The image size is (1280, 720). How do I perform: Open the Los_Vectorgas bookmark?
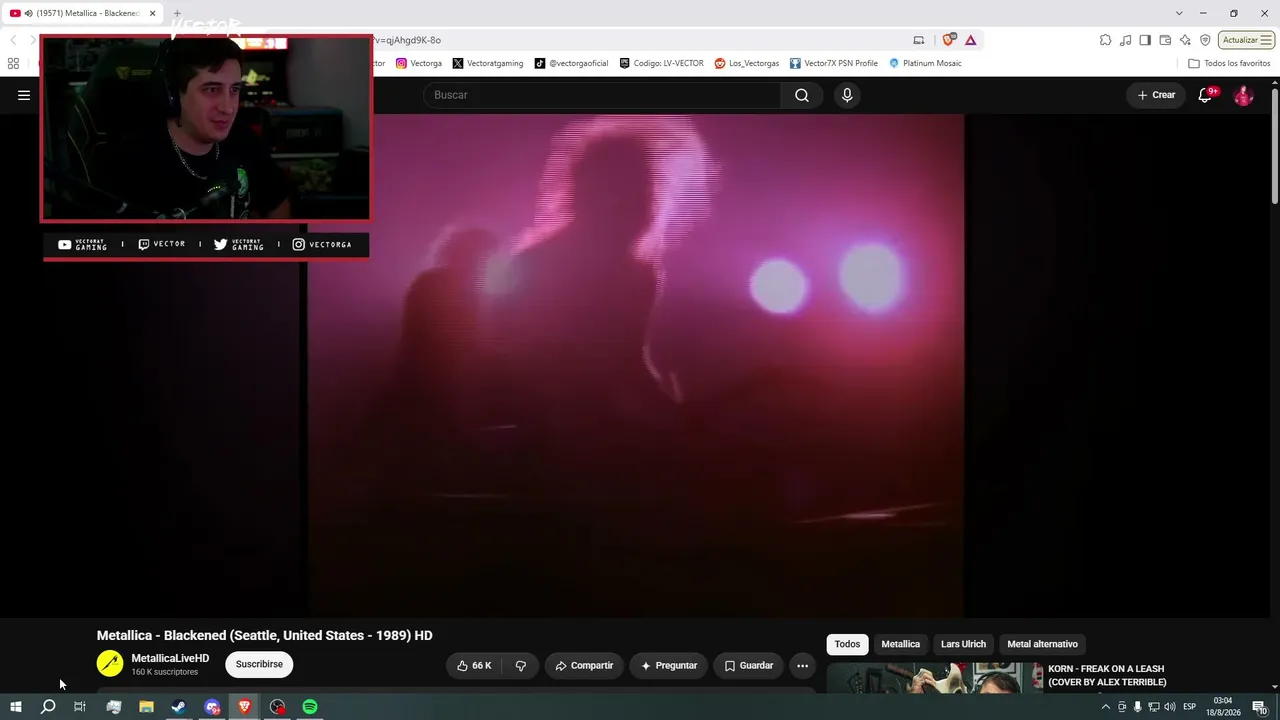pos(747,63)
